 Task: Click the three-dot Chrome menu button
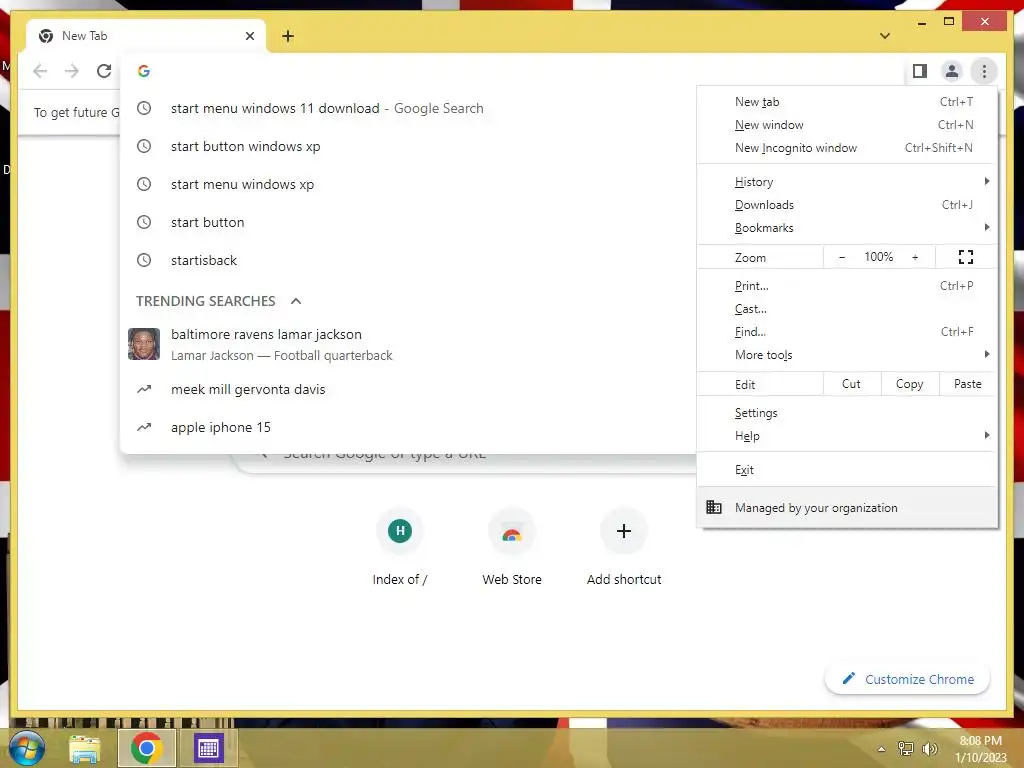(x=984, y=71)
